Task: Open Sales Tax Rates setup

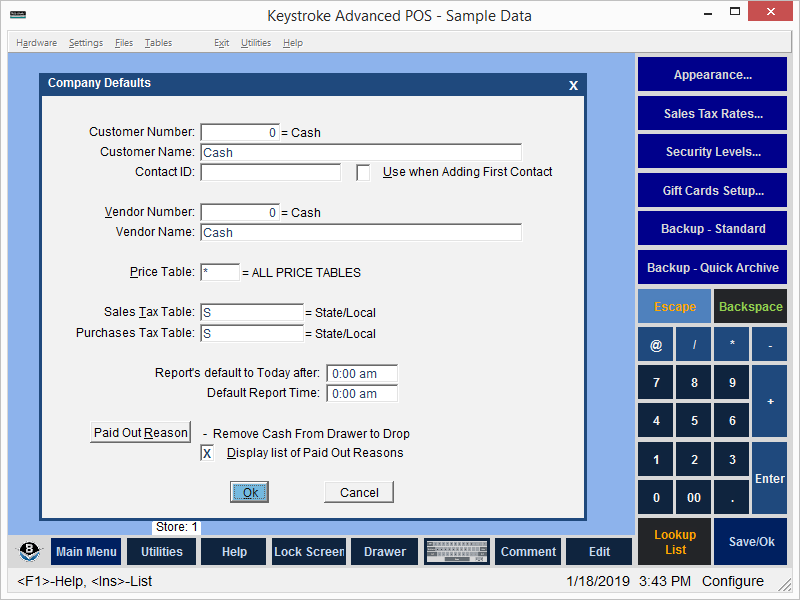Action: click(712, 114)
